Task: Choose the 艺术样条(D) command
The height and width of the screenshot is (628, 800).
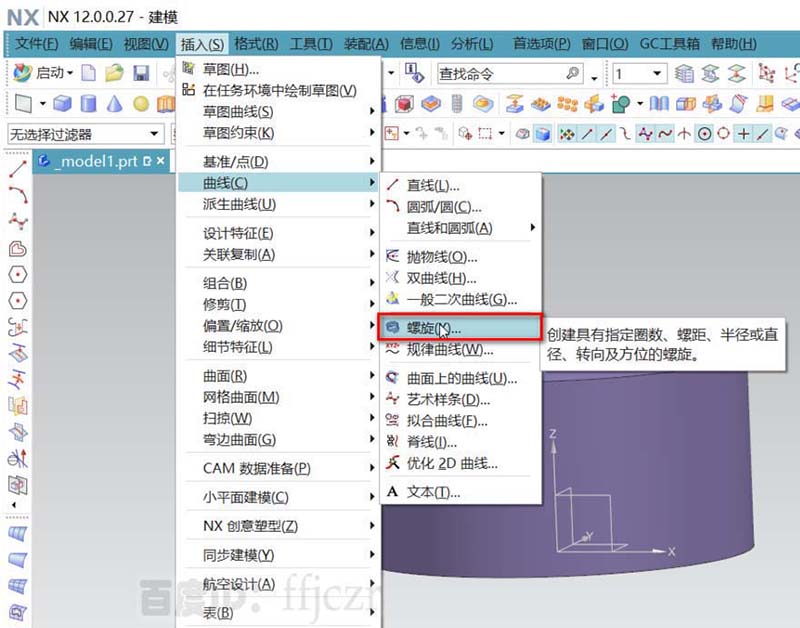Action: [447, 400]
